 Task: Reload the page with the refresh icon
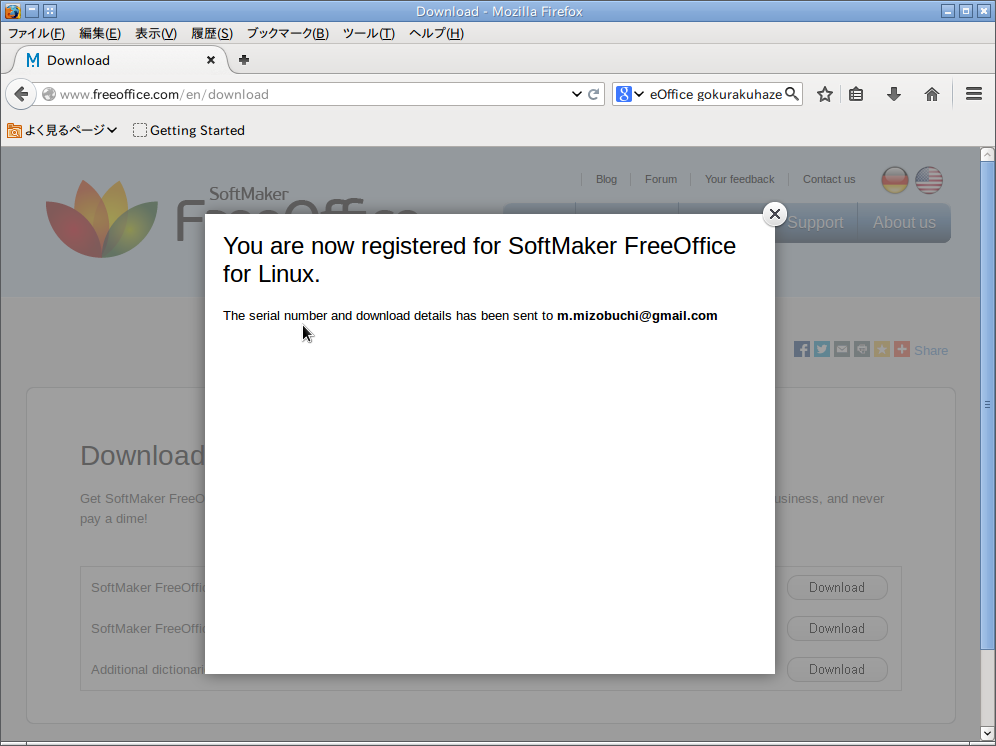coord(593,94)
